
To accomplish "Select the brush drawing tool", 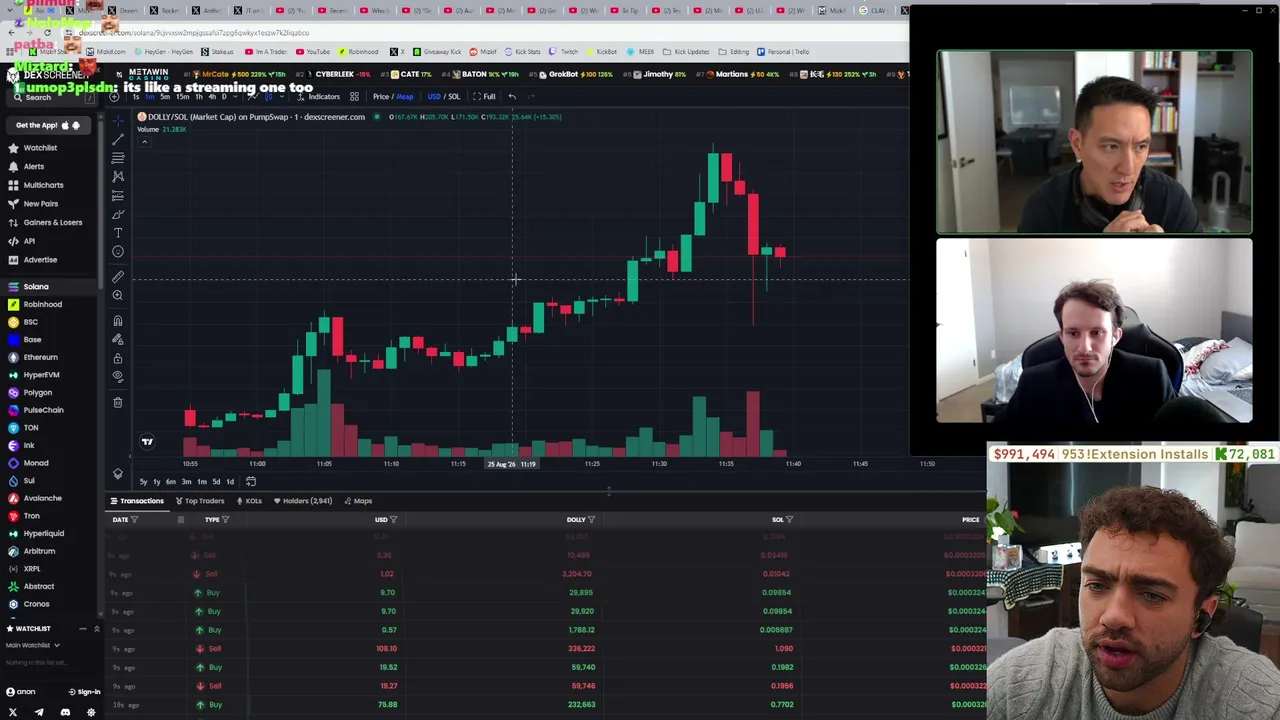I will coord(118,214).
